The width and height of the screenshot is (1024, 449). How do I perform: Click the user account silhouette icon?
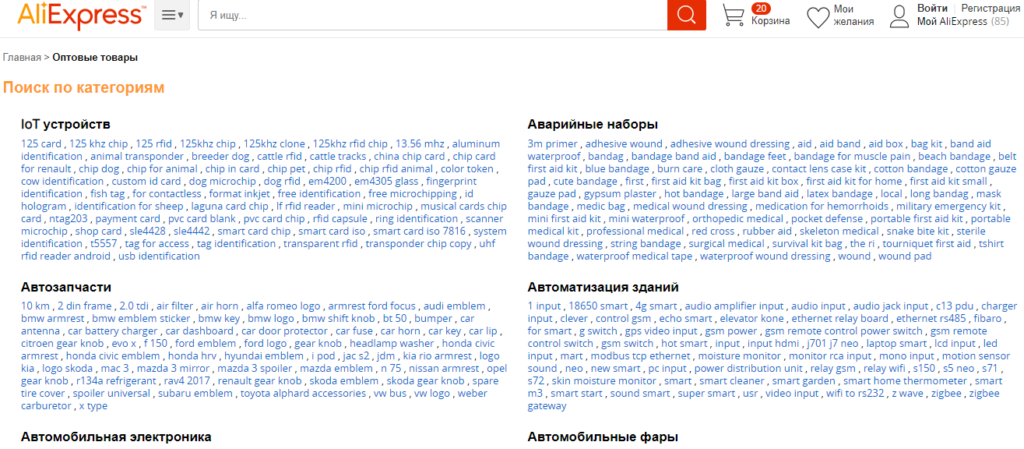pyautogui.click(x=900, y=16)
